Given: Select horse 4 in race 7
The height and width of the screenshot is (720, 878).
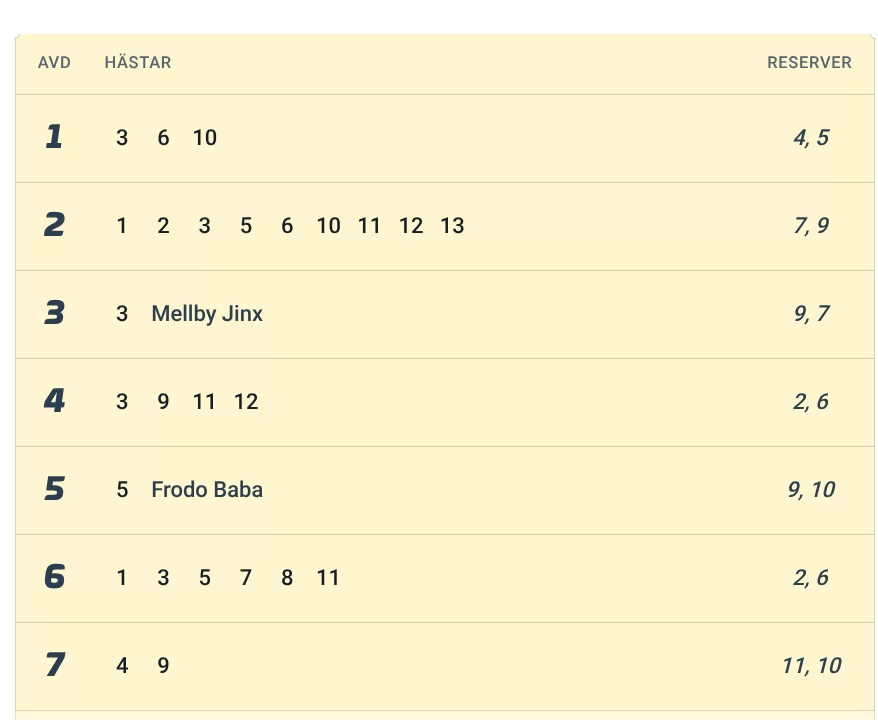Looking at the screenshot, I should [x=122, y=666].
